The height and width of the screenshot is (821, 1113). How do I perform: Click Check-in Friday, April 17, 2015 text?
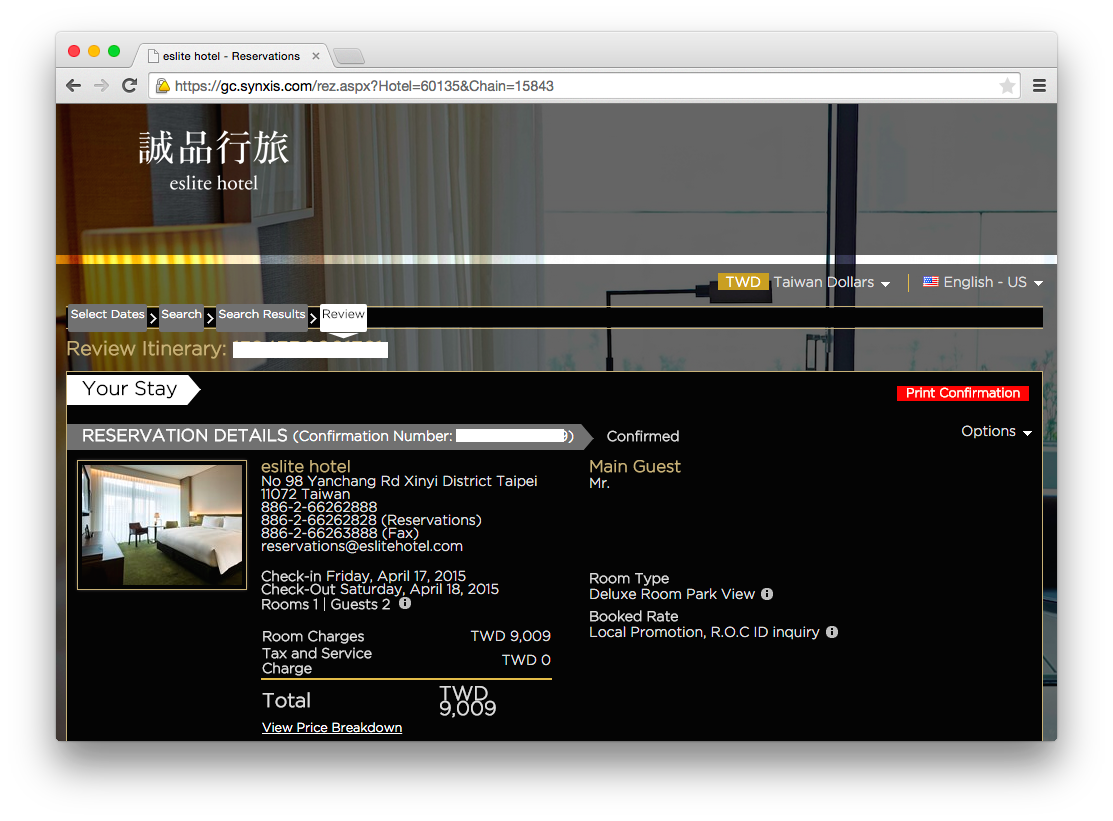click(x=363, y=575)
